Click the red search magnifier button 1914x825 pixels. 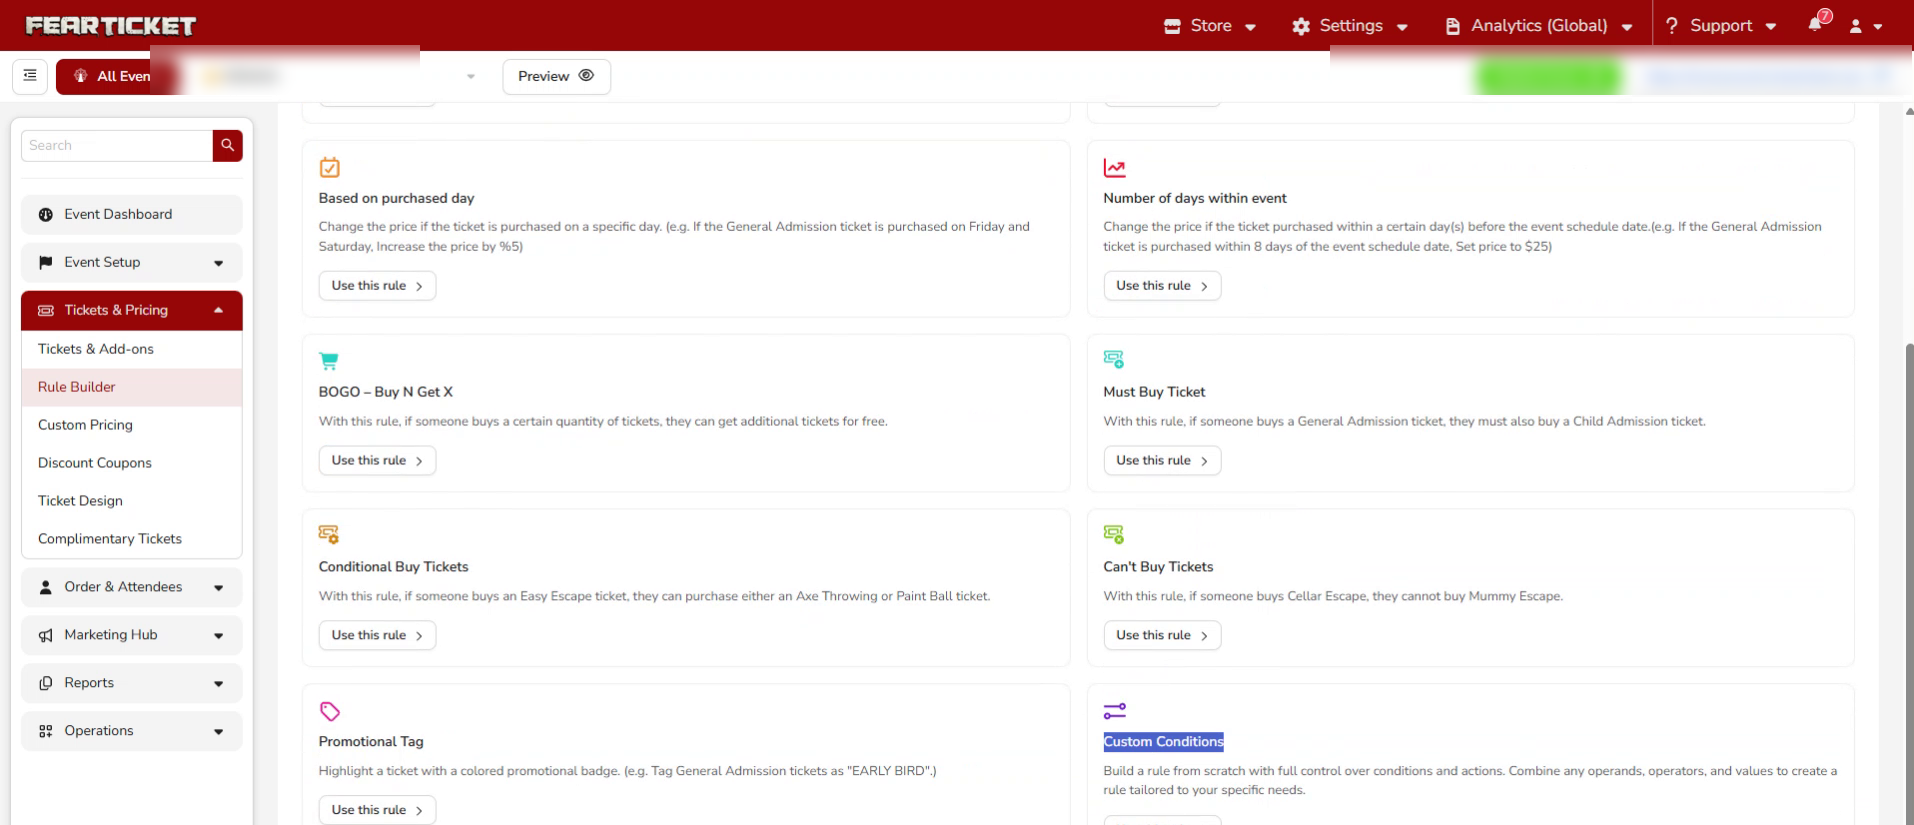[x=227, y=145]
